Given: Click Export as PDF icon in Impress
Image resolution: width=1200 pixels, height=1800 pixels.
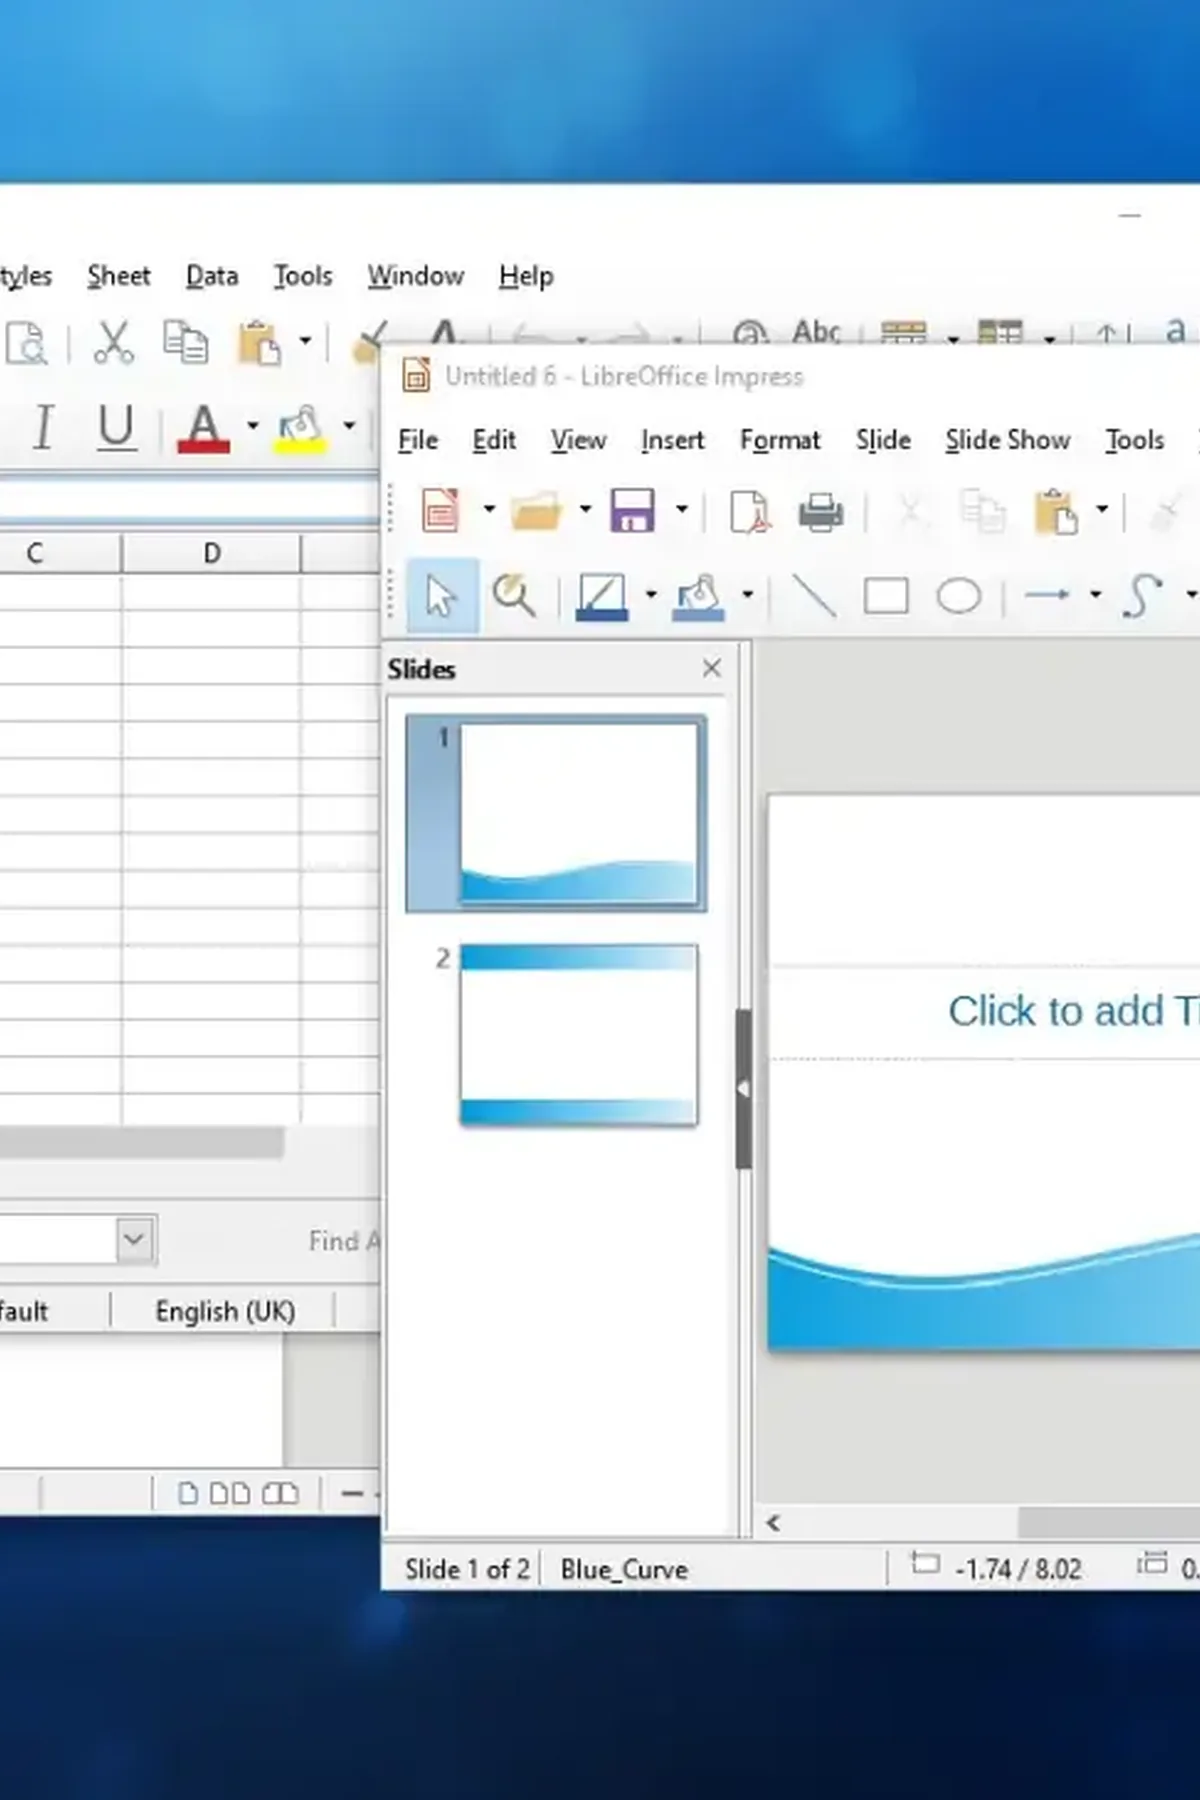Looking at the screenshot, I should [749, 512].
